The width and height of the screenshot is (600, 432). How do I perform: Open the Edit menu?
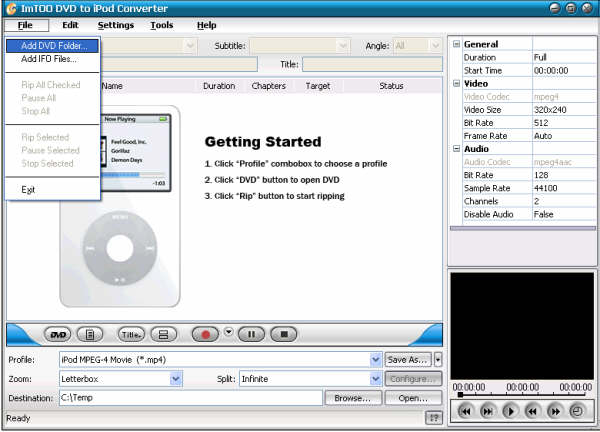[x=70, y=25]
